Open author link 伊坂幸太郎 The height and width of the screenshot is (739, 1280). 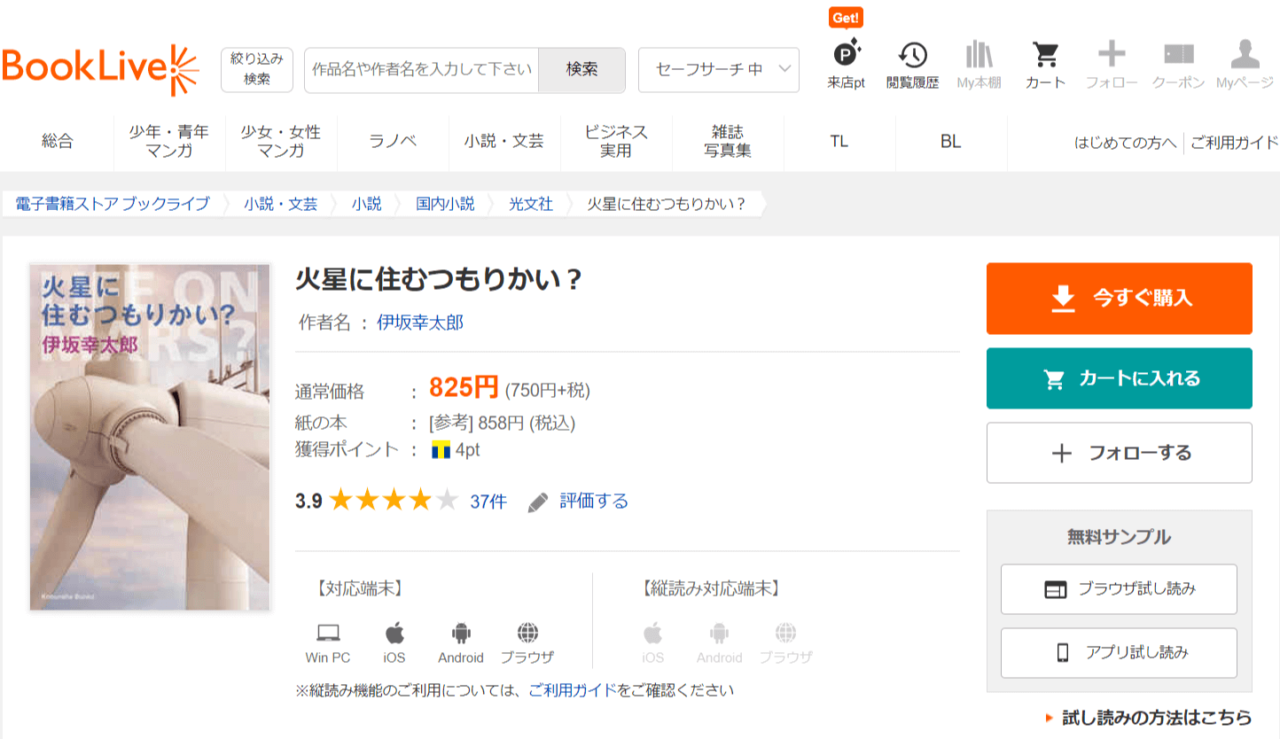coord(420,323)
